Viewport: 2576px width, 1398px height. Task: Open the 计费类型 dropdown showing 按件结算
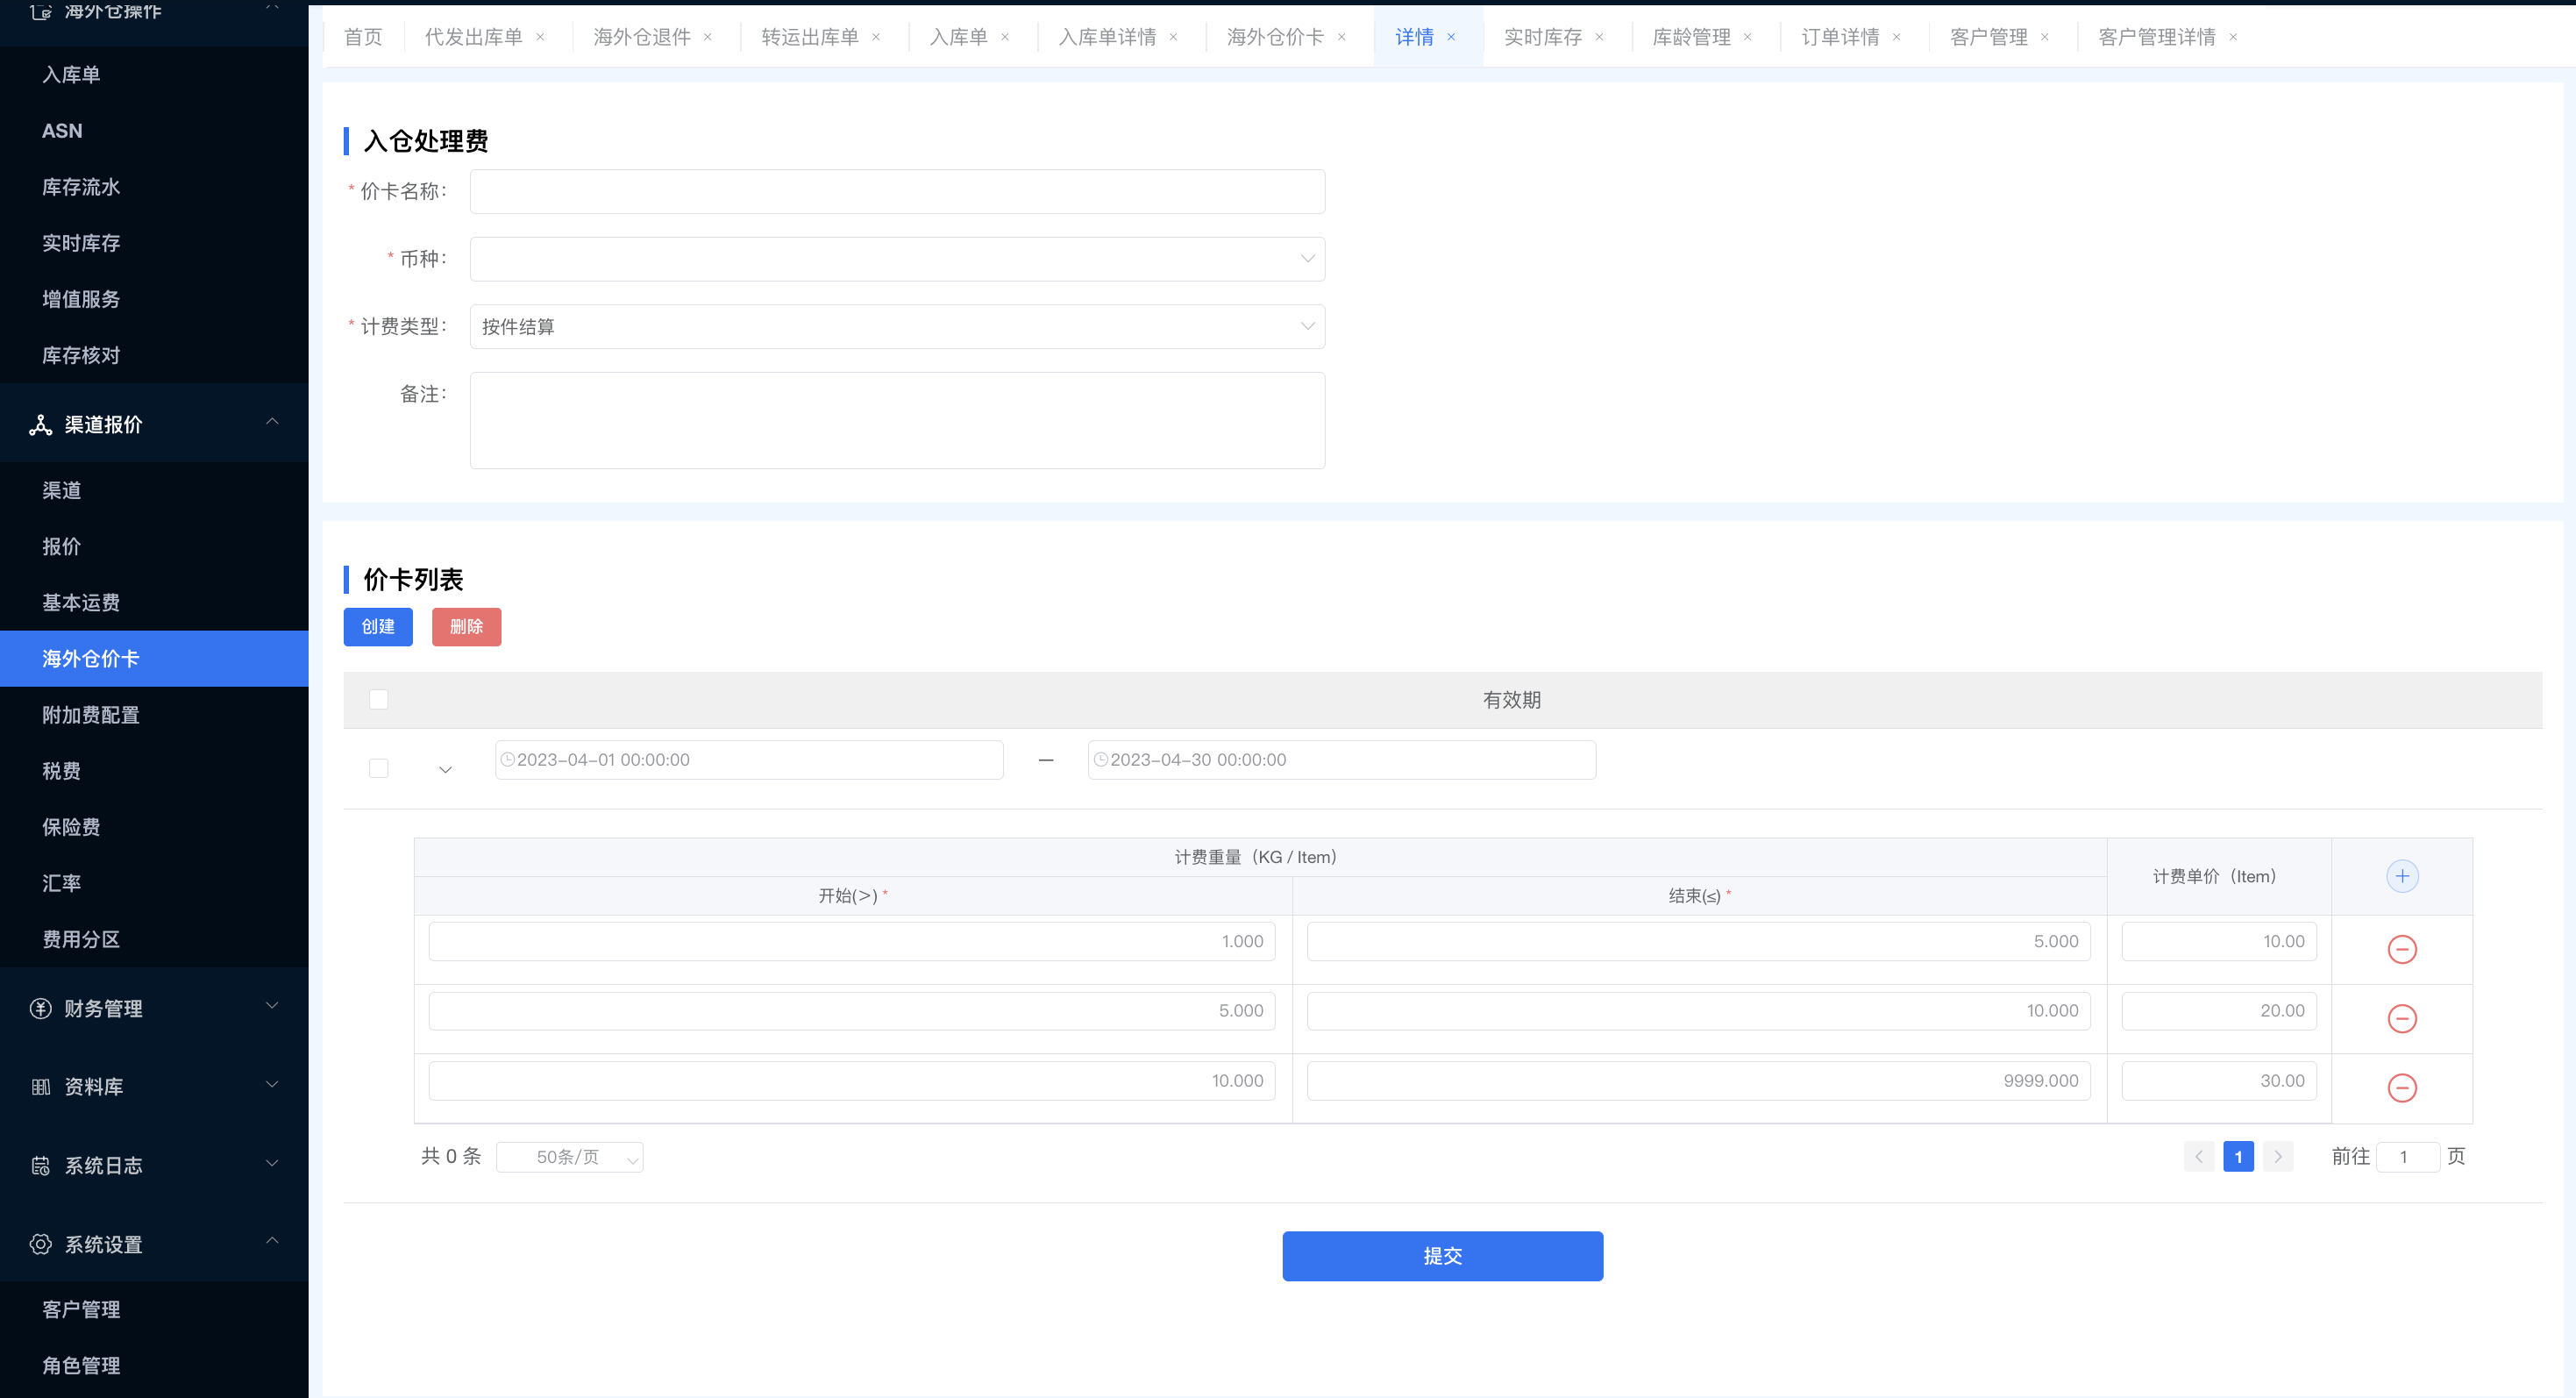897,327
